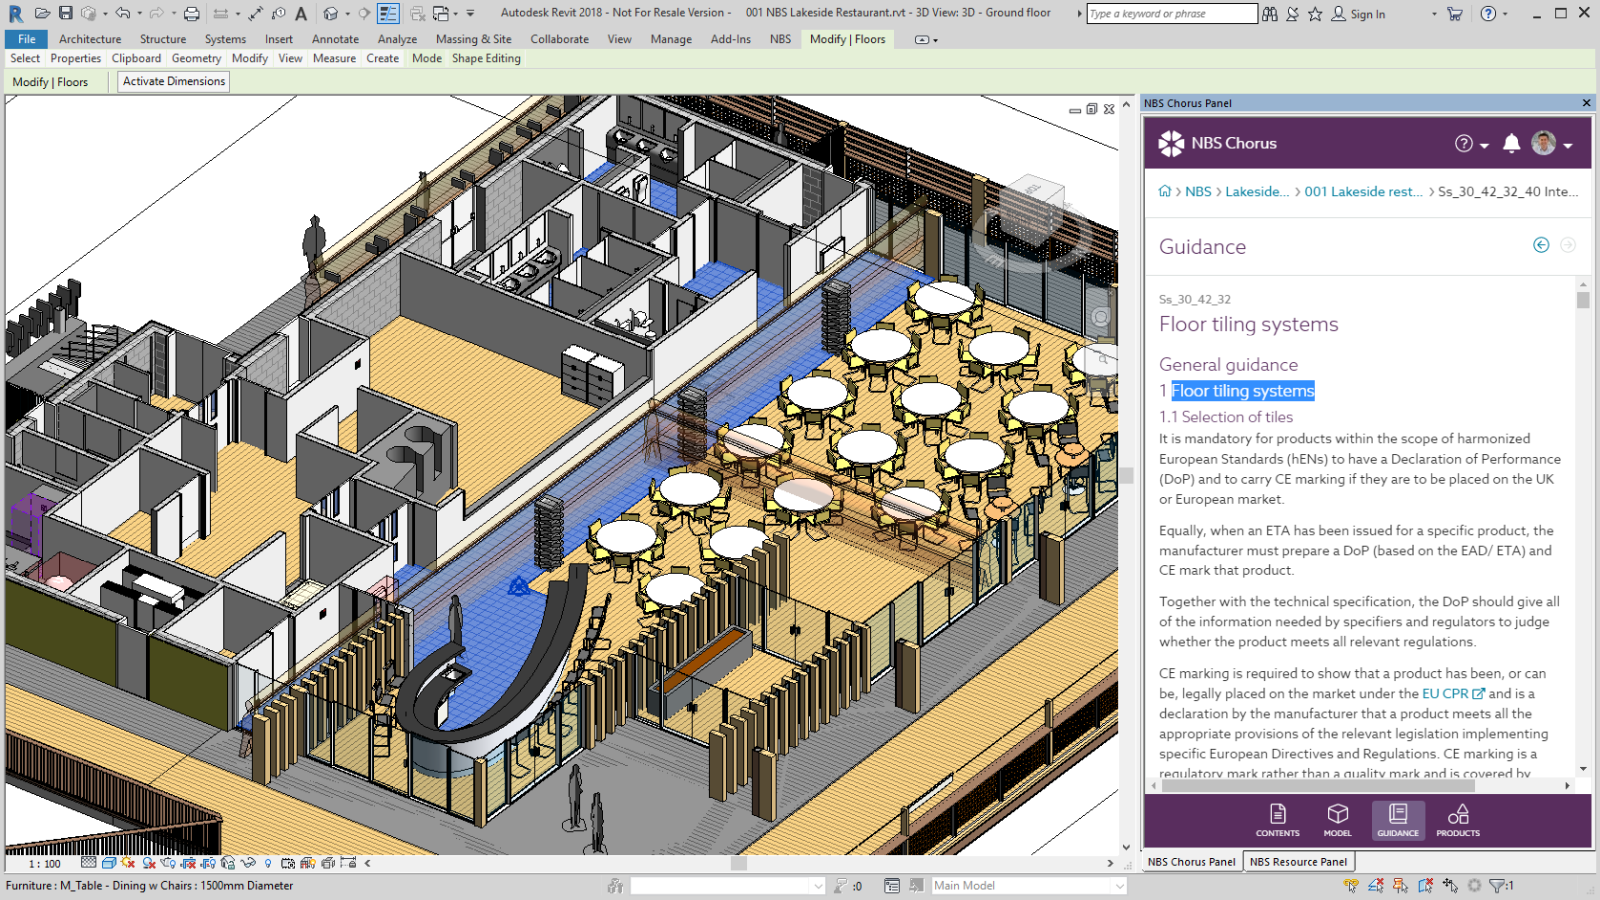The image size is (1600, 900).
Task: Select the Guidance button in NBS footer
Action: [x=1398, y=820]
